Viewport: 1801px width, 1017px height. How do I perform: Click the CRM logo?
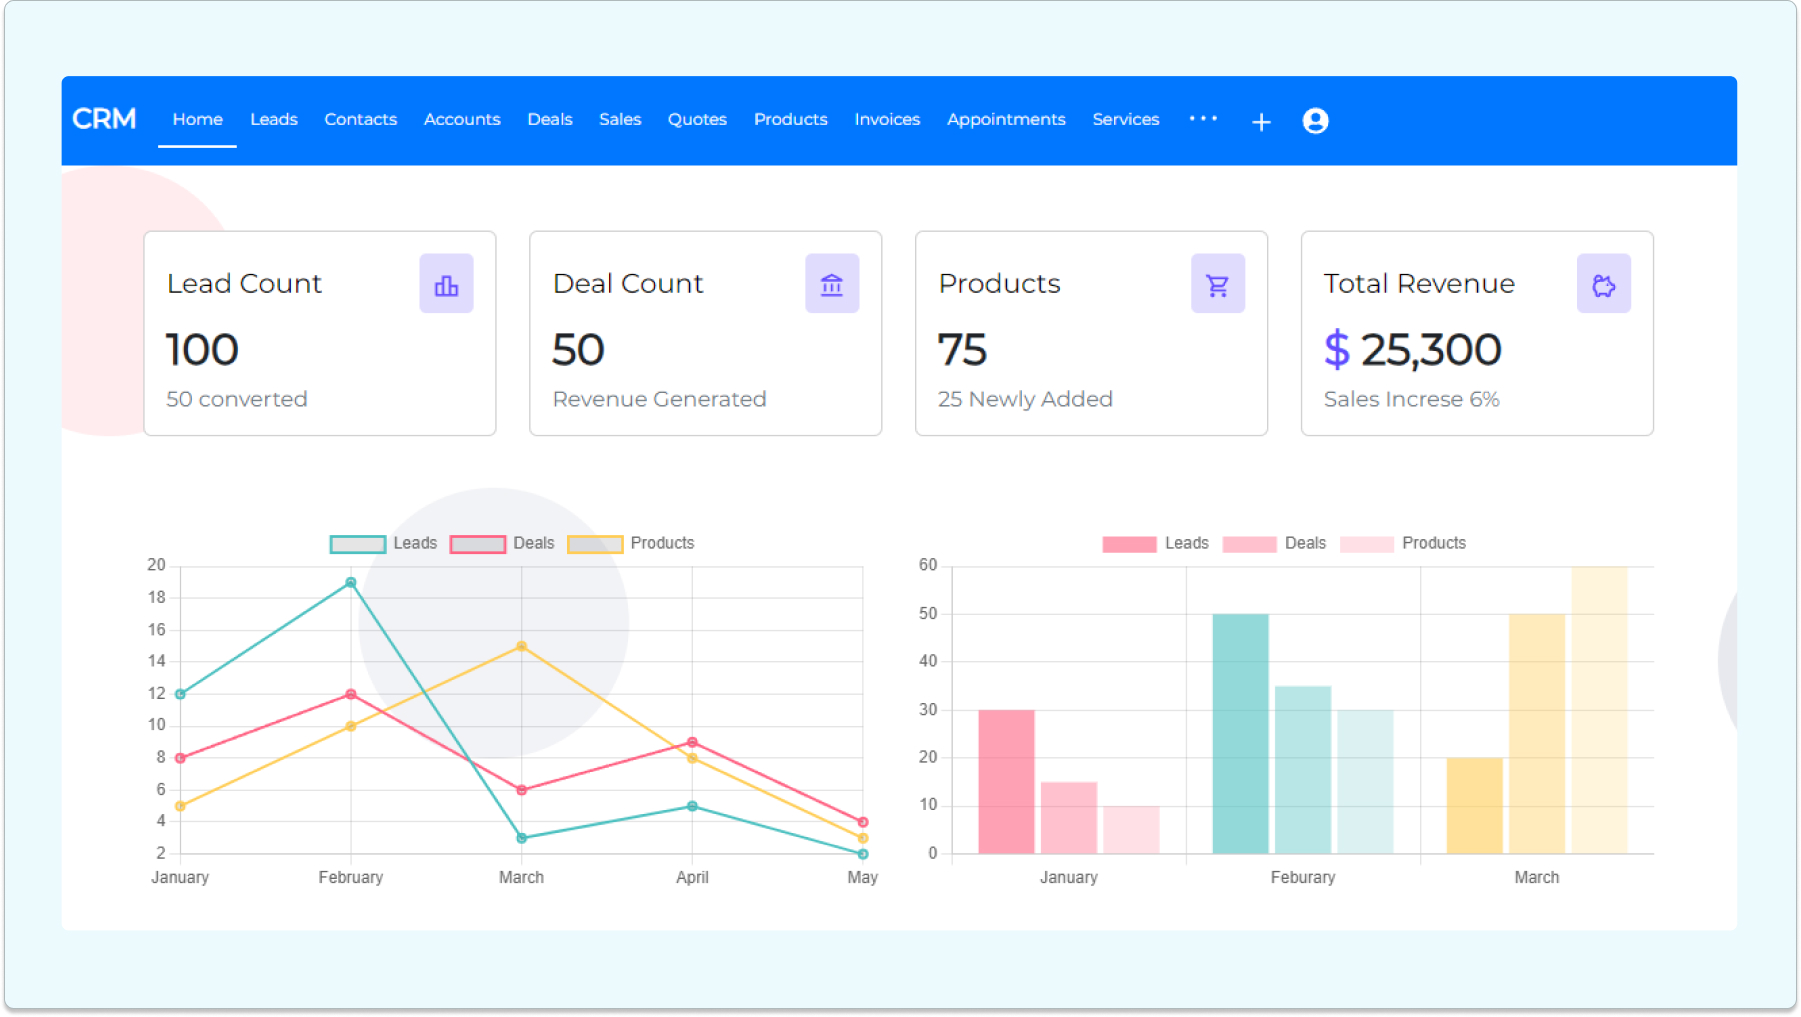(x=104, y=119)
